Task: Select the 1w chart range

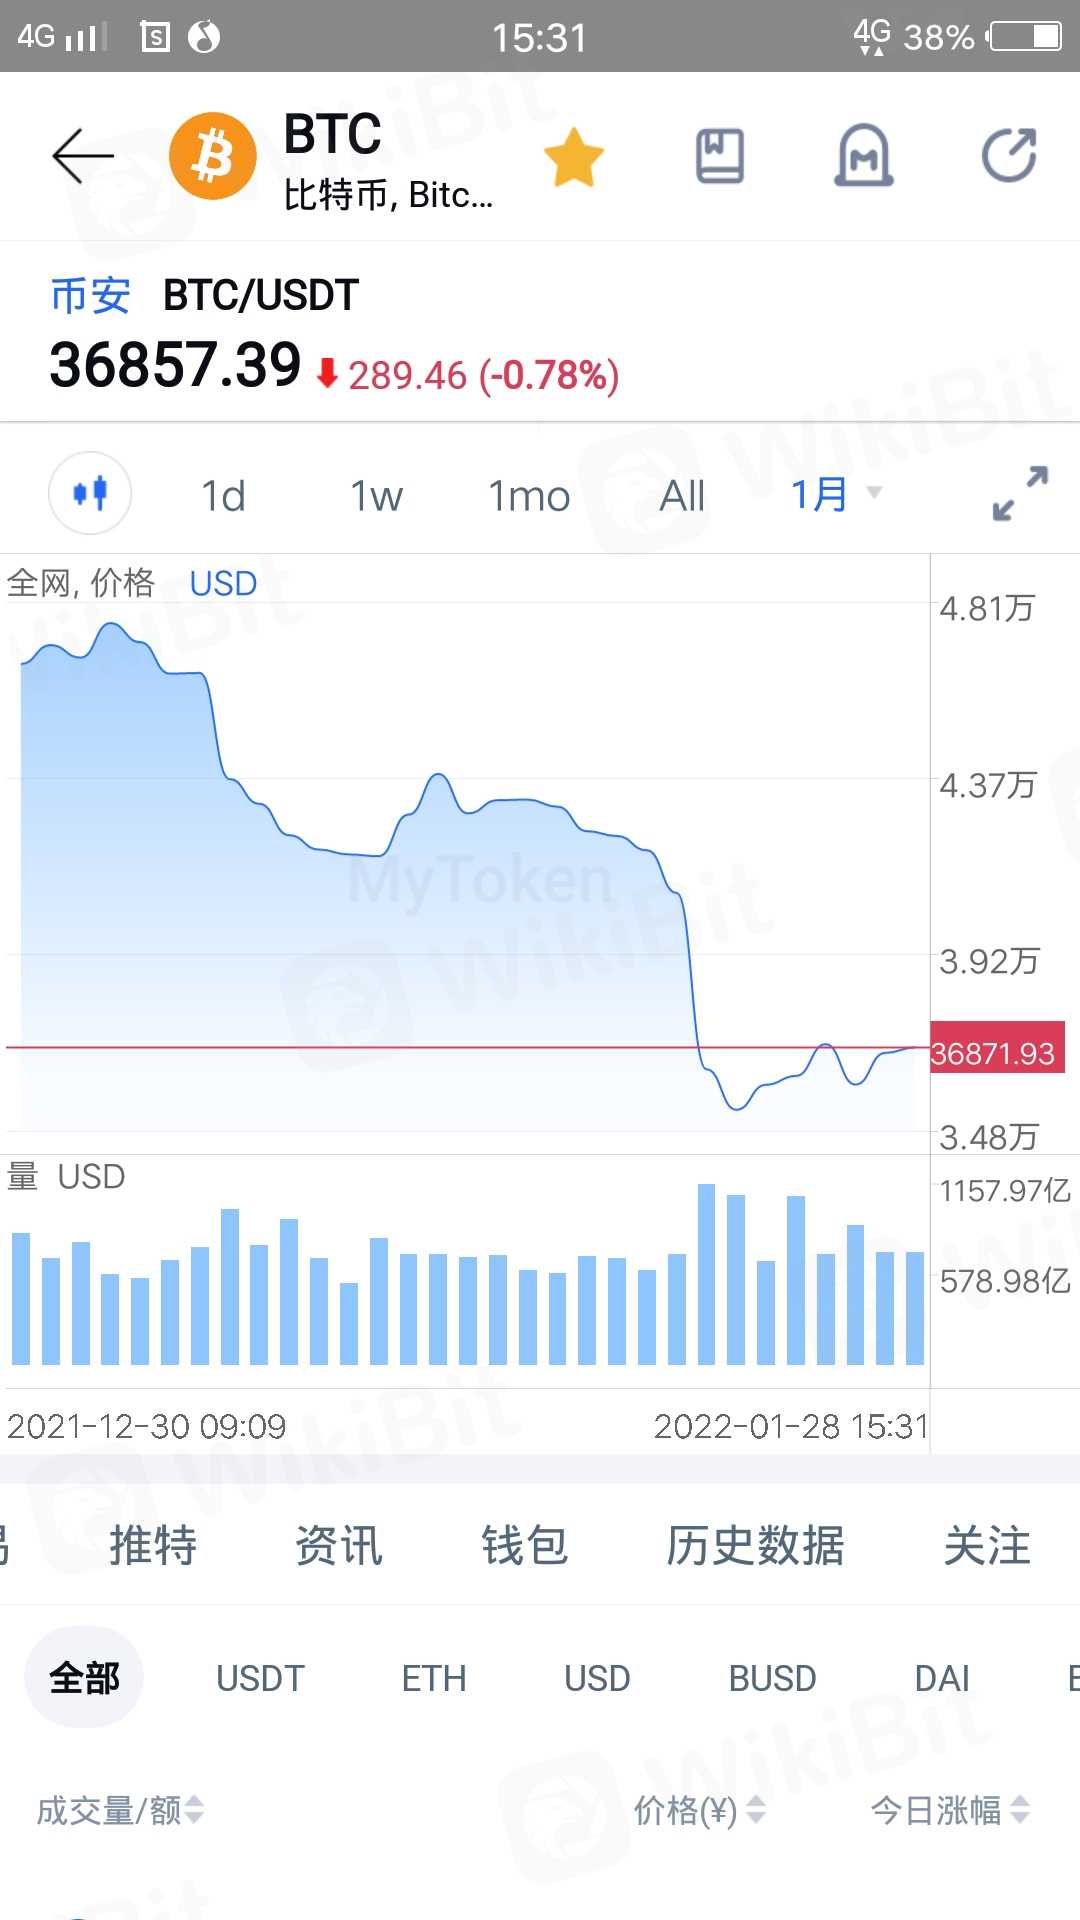Action: point(376,496)
